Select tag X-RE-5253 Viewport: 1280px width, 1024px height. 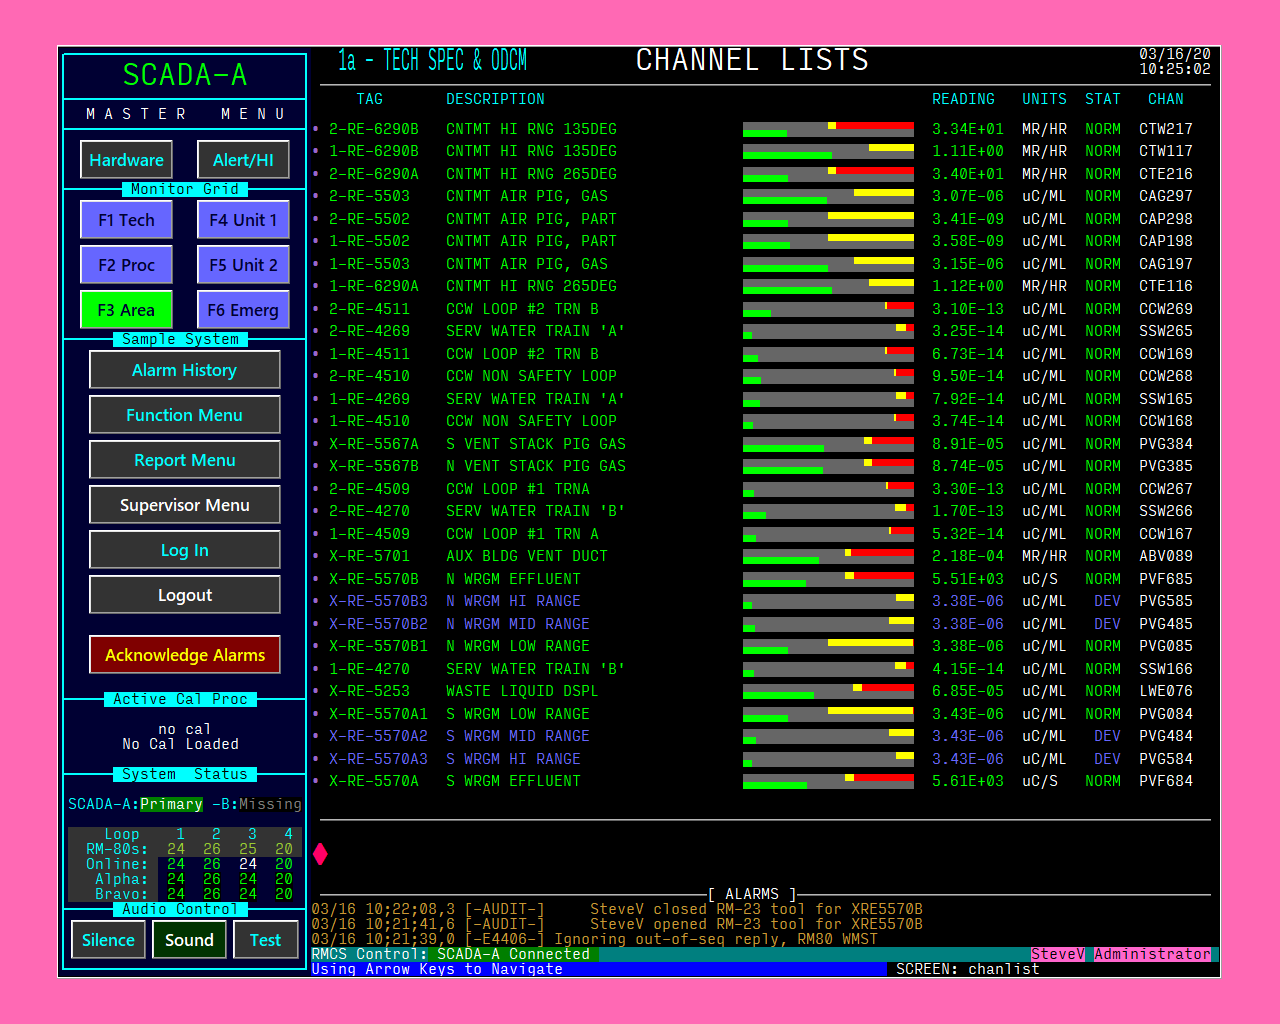point(369,691)
